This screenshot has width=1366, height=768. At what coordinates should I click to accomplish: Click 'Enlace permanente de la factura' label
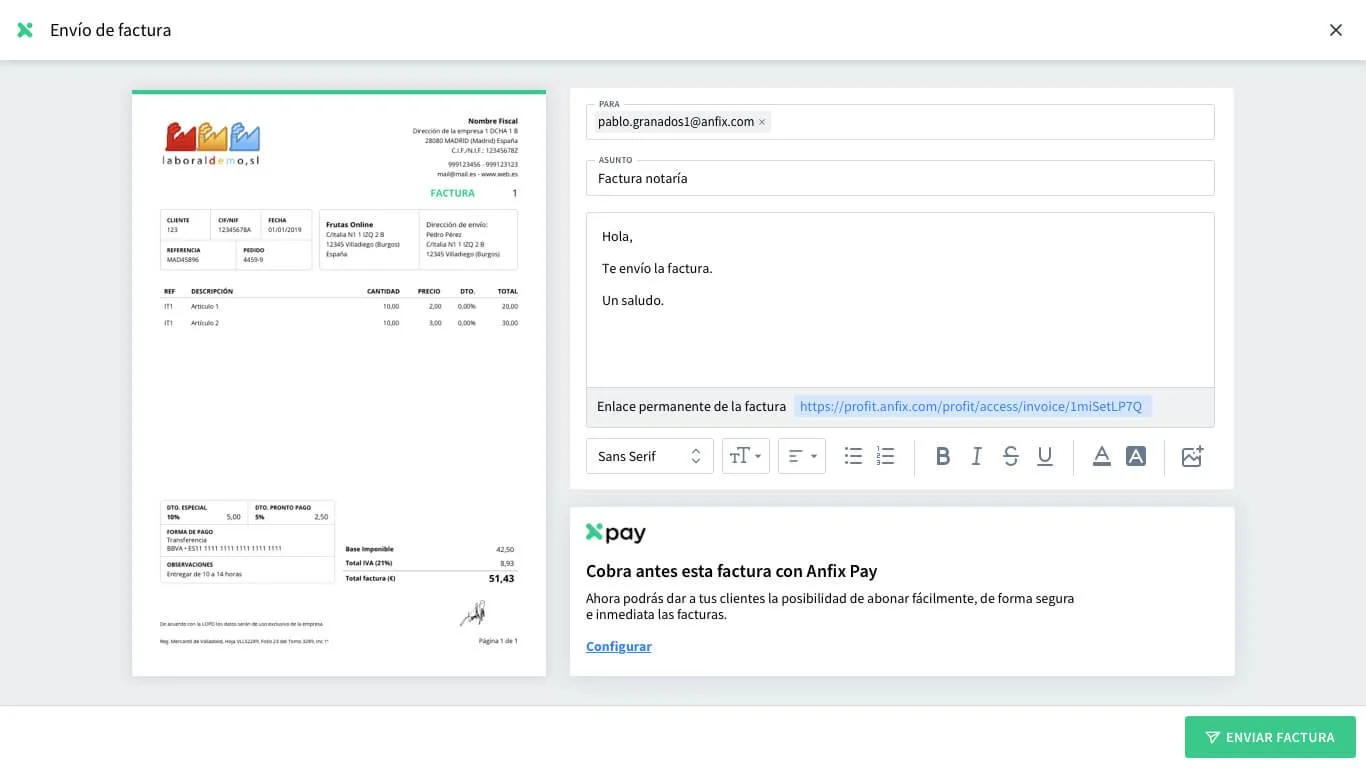[691, 406]
